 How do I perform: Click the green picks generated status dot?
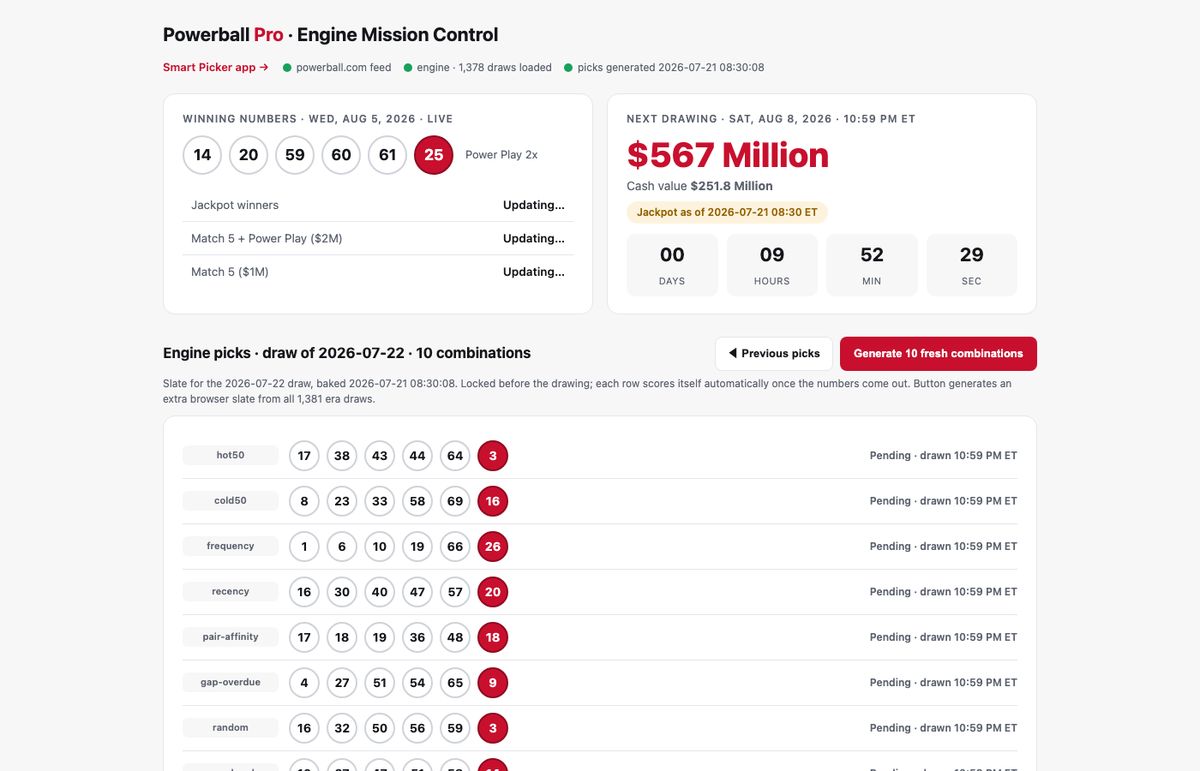click(x=569, y=68)
